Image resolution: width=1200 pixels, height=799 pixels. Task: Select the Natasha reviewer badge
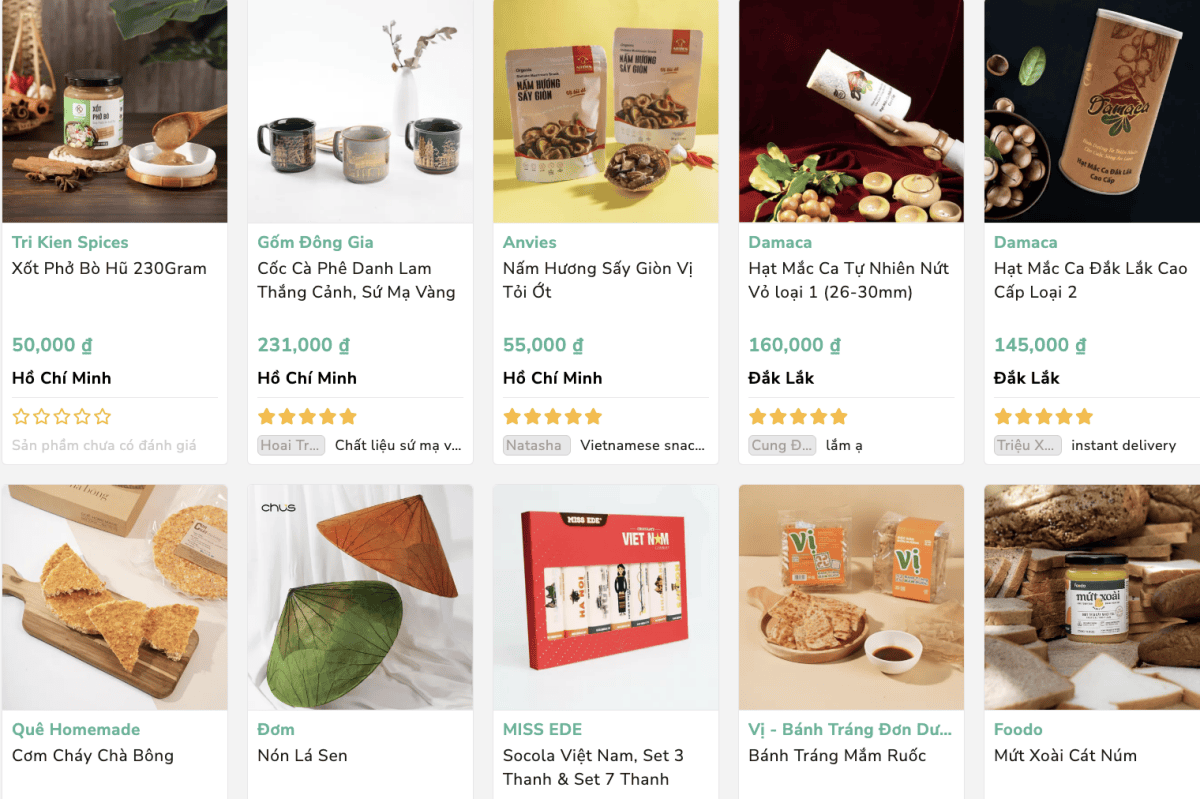536,445
